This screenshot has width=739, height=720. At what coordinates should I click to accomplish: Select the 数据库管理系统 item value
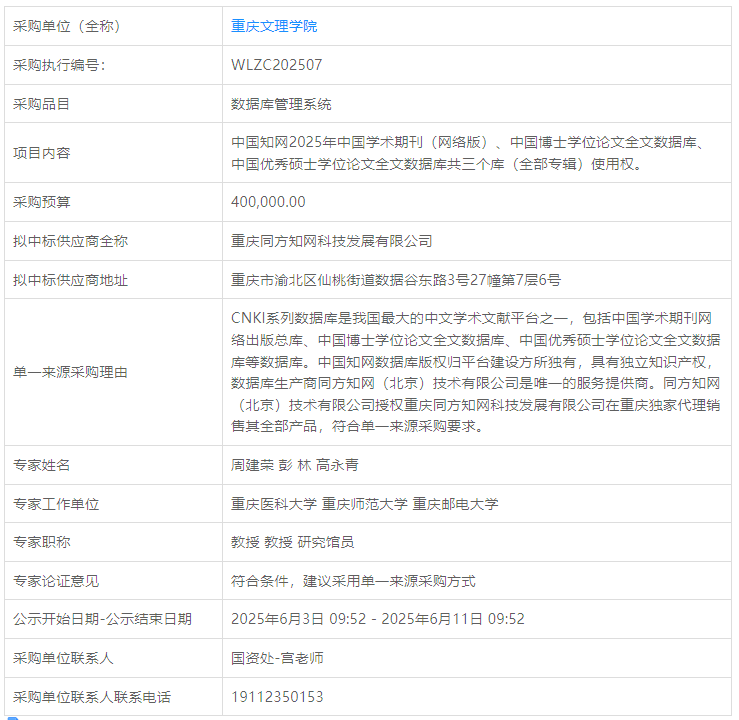[281, 103]
